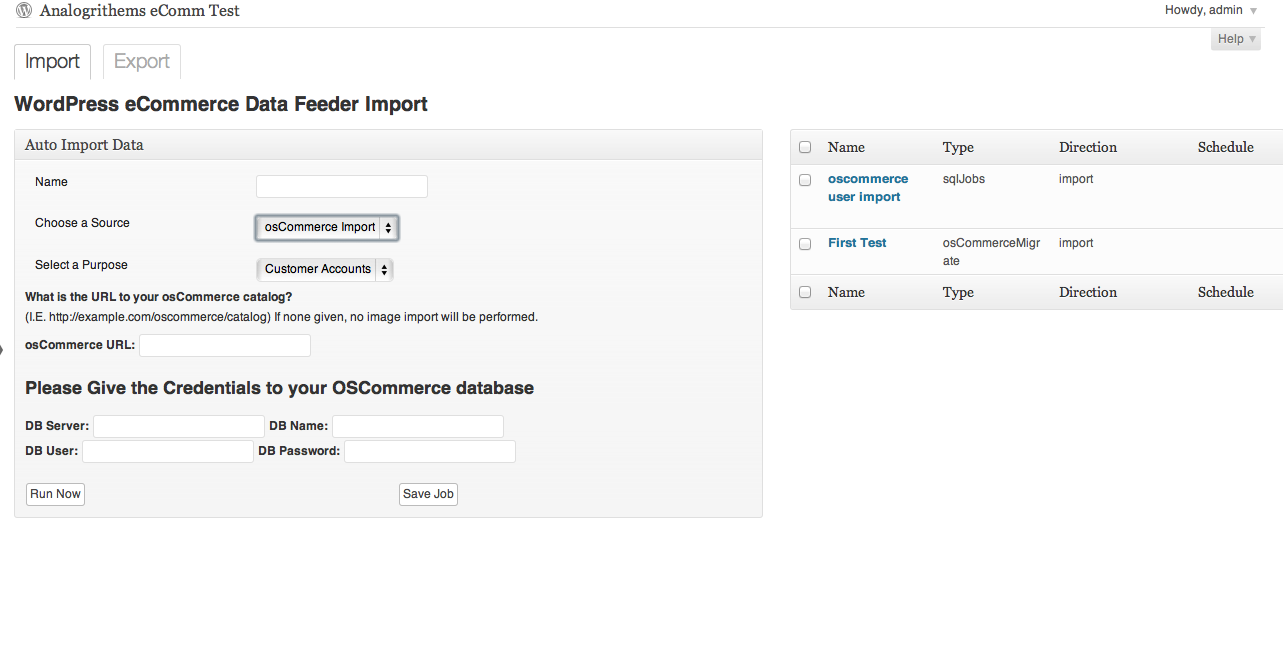Check the oscommerce user import checkbox
Screen dimensions: 1283x648
[x=805, y=180]
